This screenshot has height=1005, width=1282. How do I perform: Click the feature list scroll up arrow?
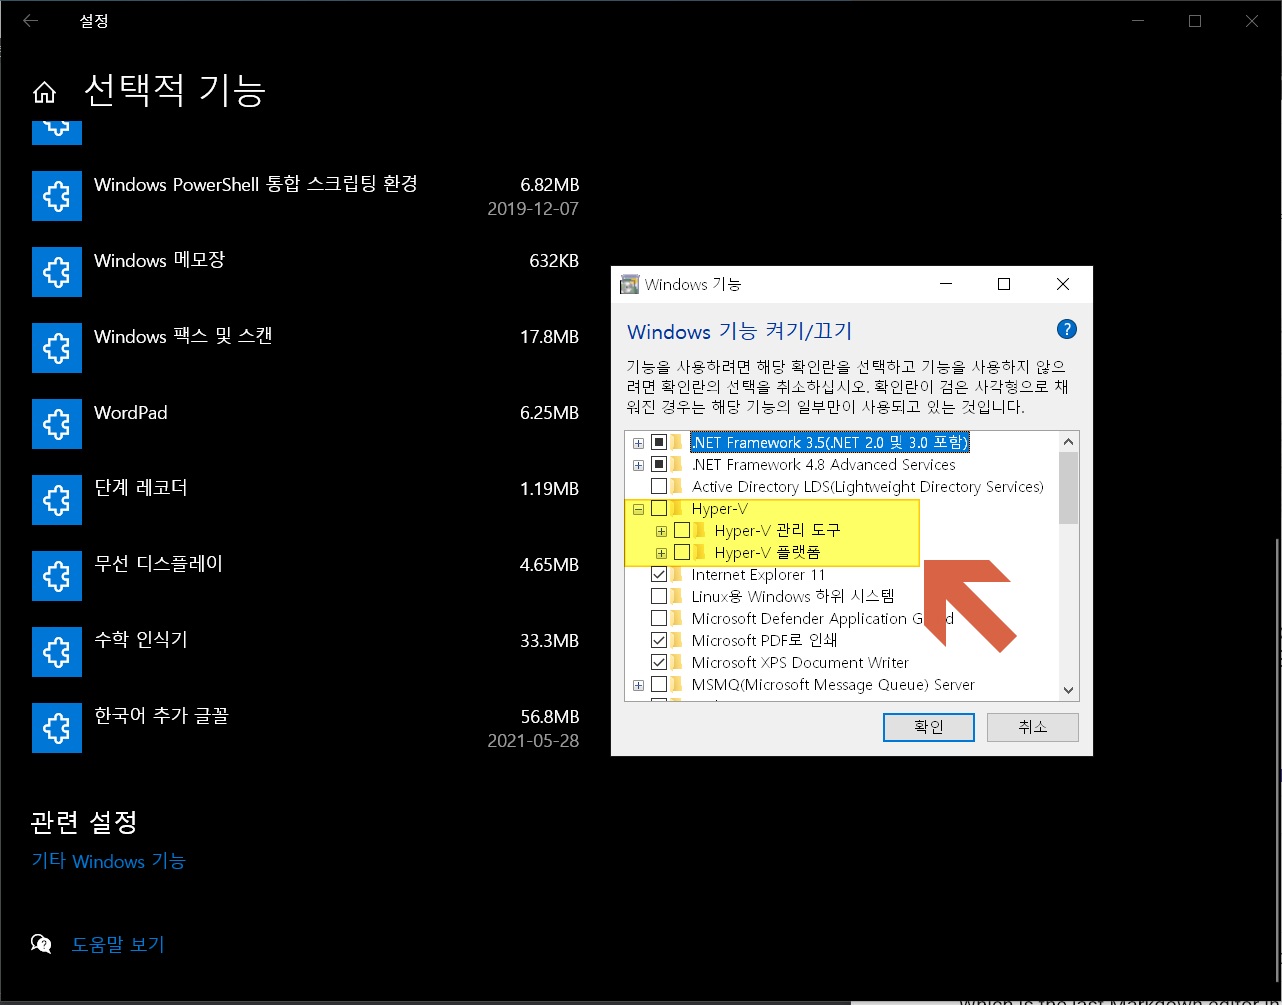click(x=1068, y=441)
